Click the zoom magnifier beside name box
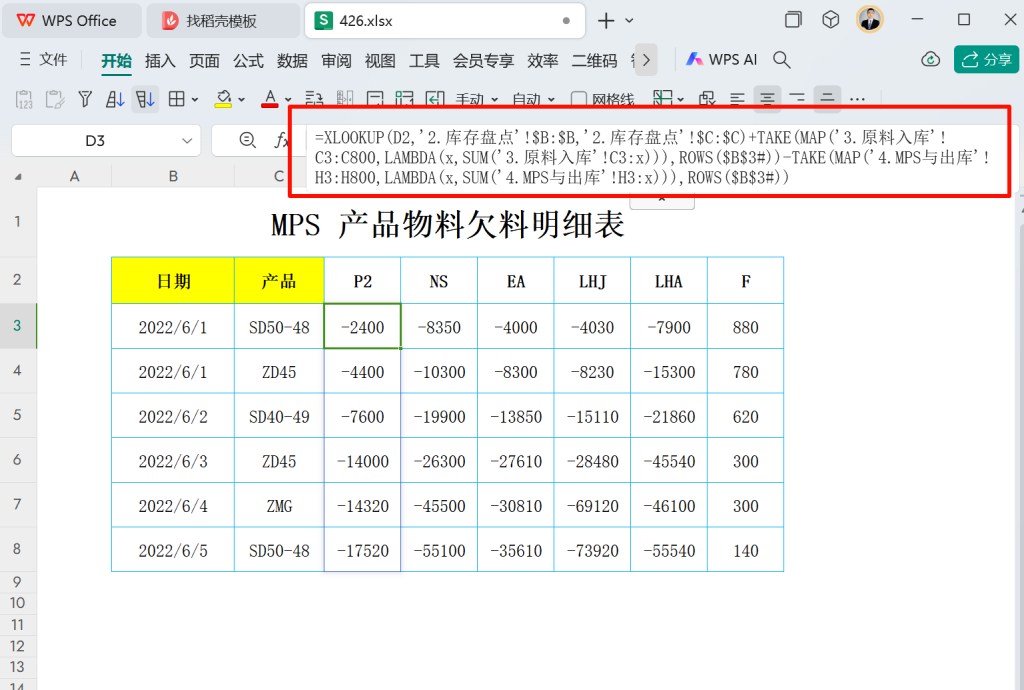Image resolution: width=1024 pixels, height=690 pixels. pos(248,140)
